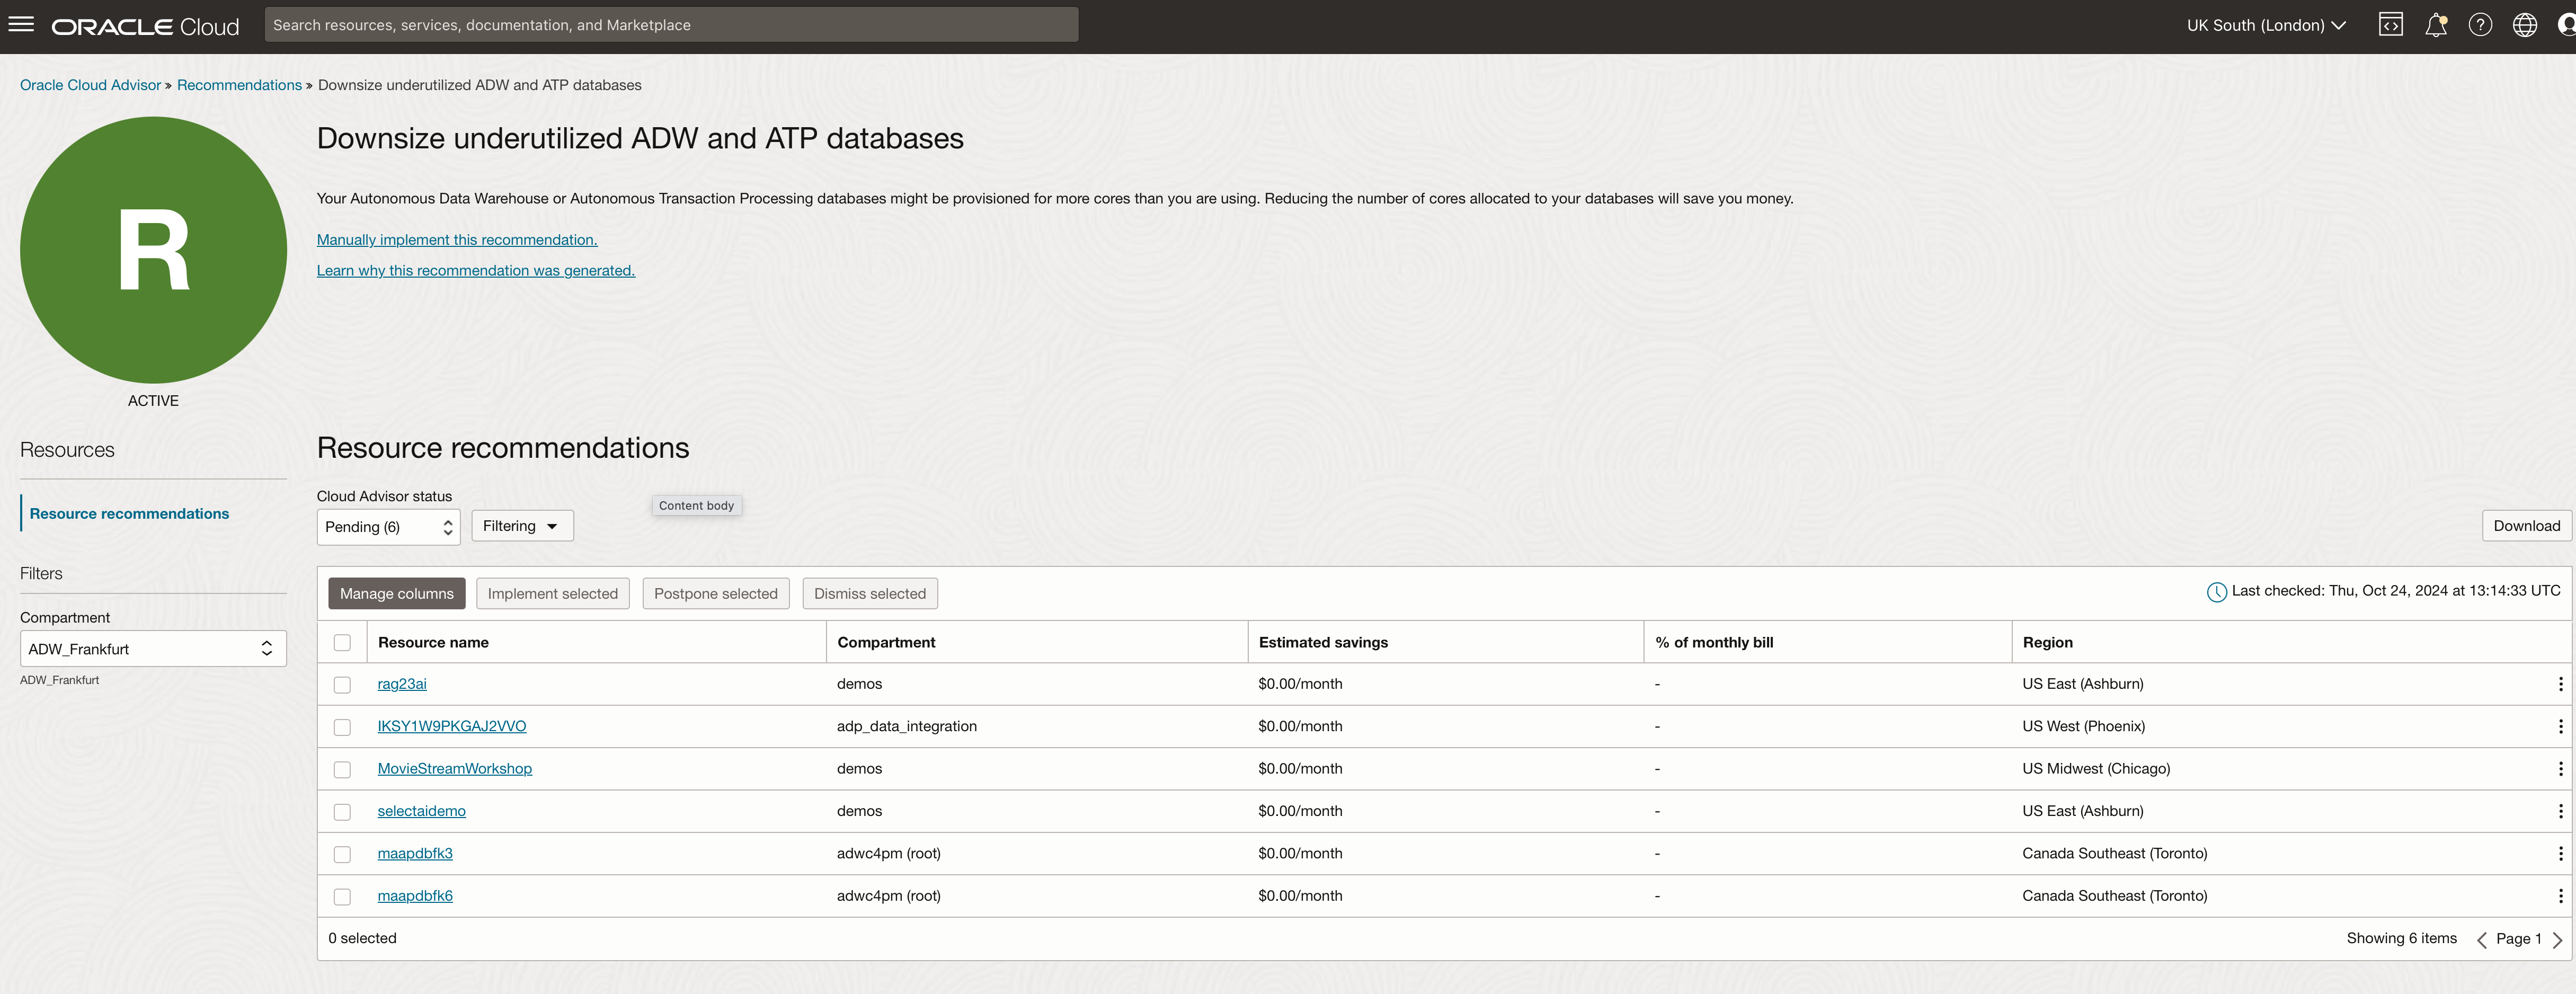Check the maapdbfk3 row checkbox
Image resolution: width=2576 pixels, height=994 pixels.
click(x=342, y=854)
